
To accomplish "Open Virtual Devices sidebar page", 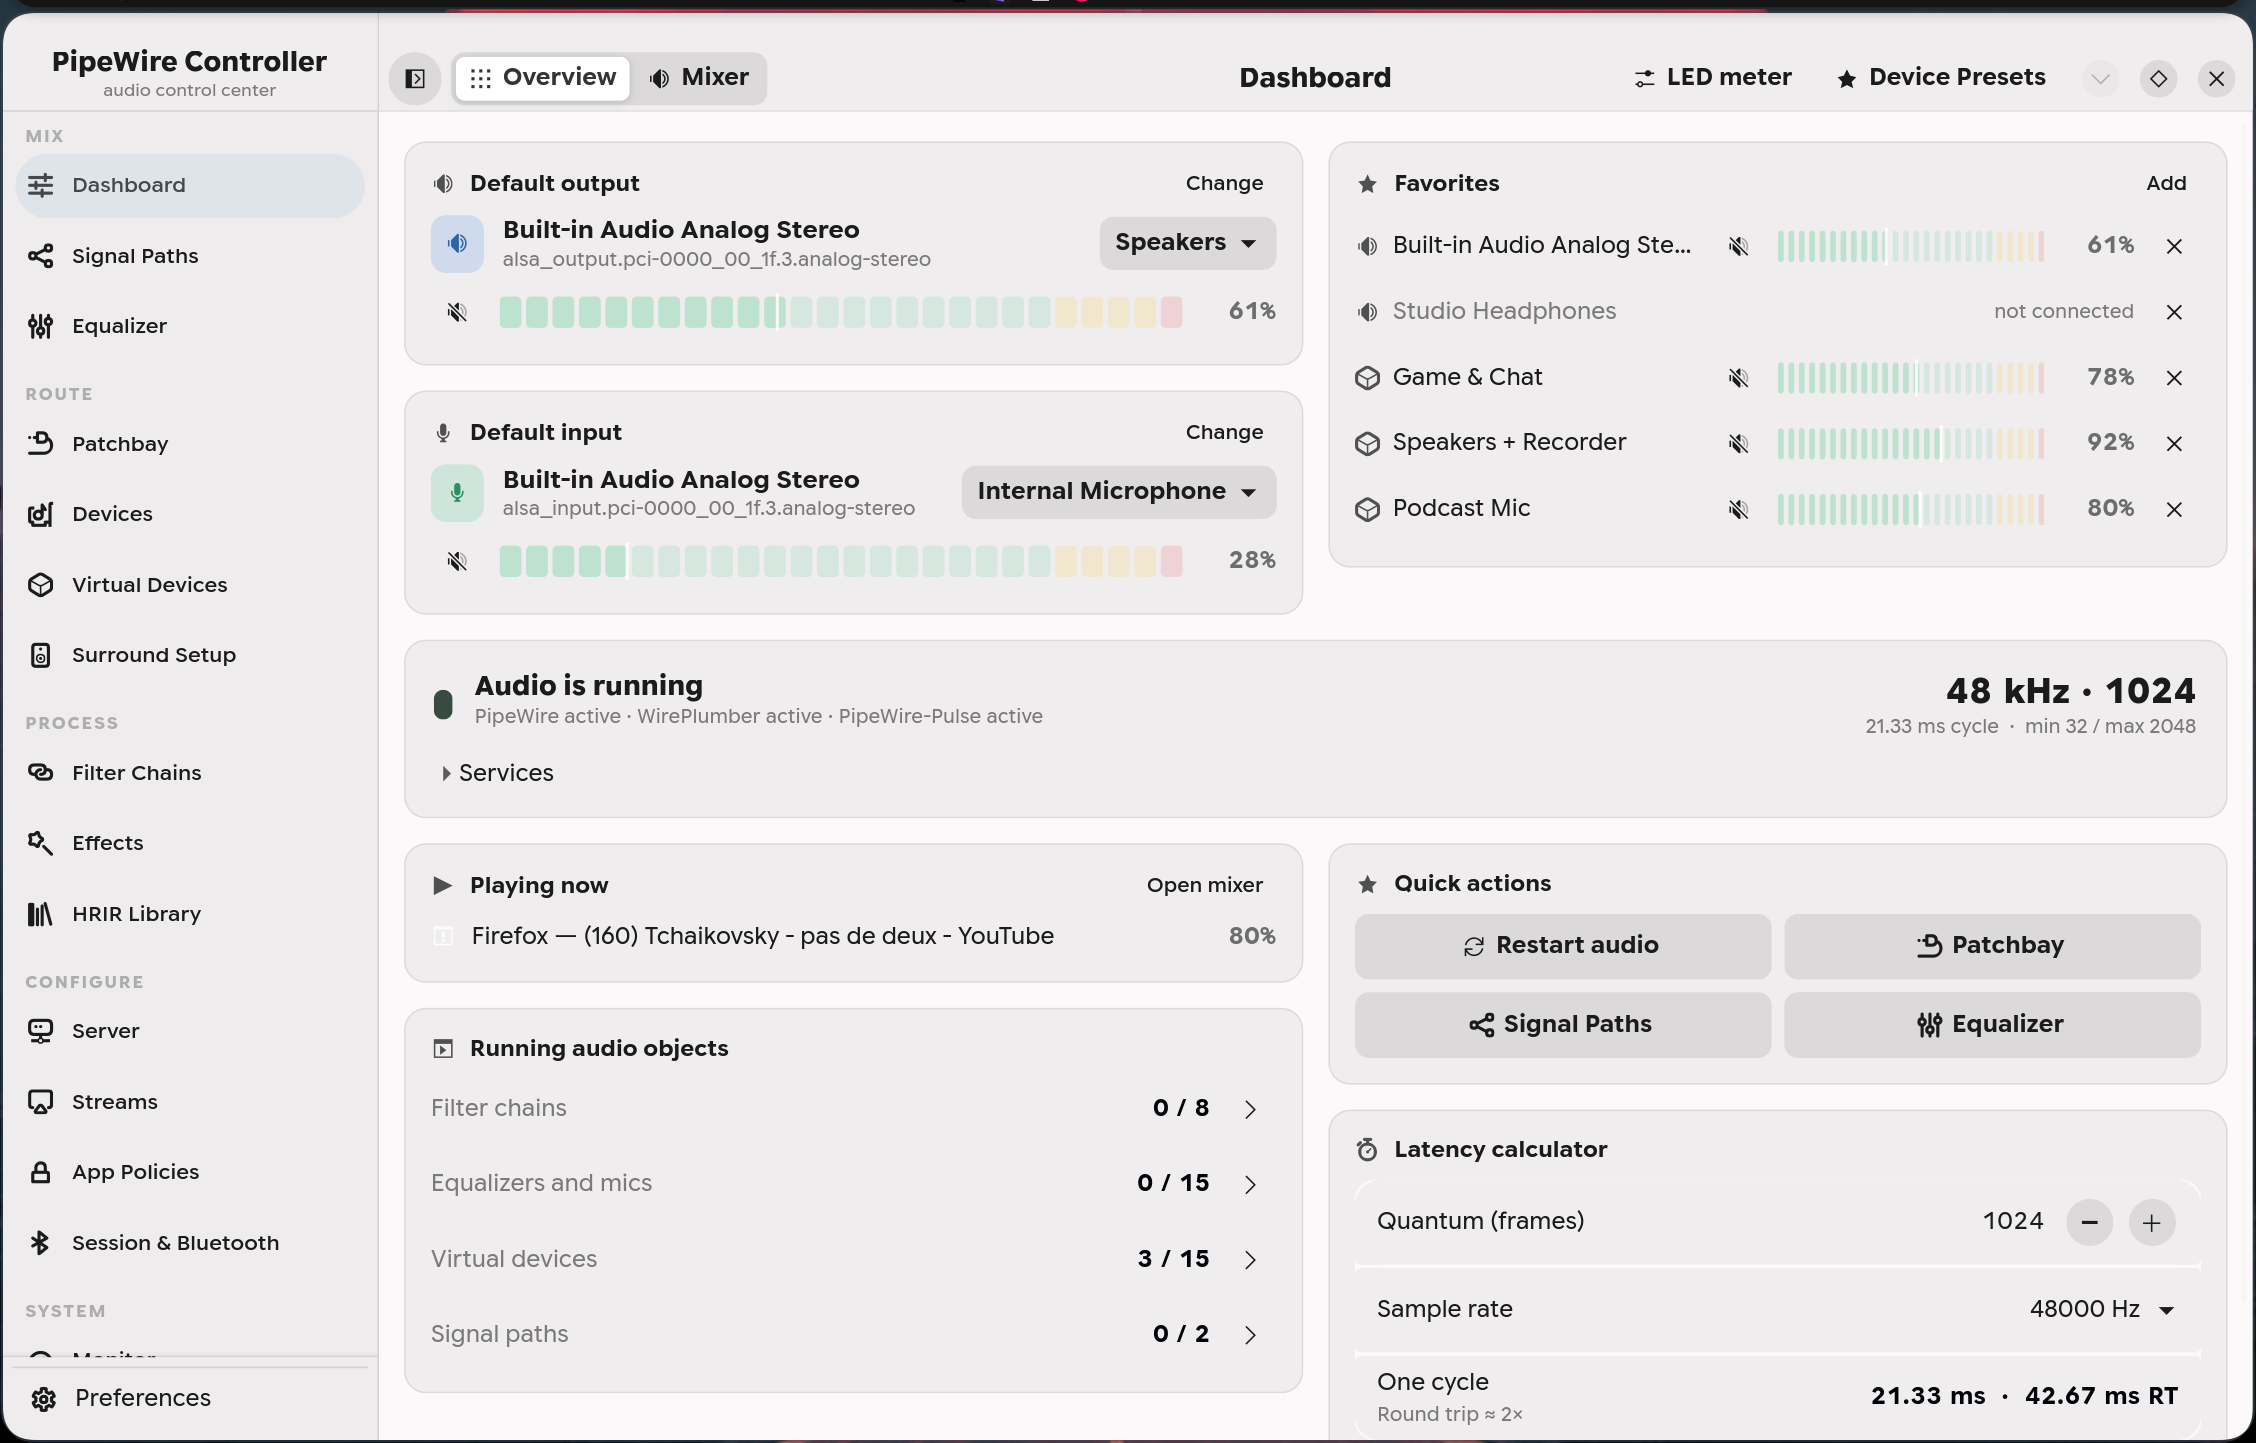I will (190, 585).
